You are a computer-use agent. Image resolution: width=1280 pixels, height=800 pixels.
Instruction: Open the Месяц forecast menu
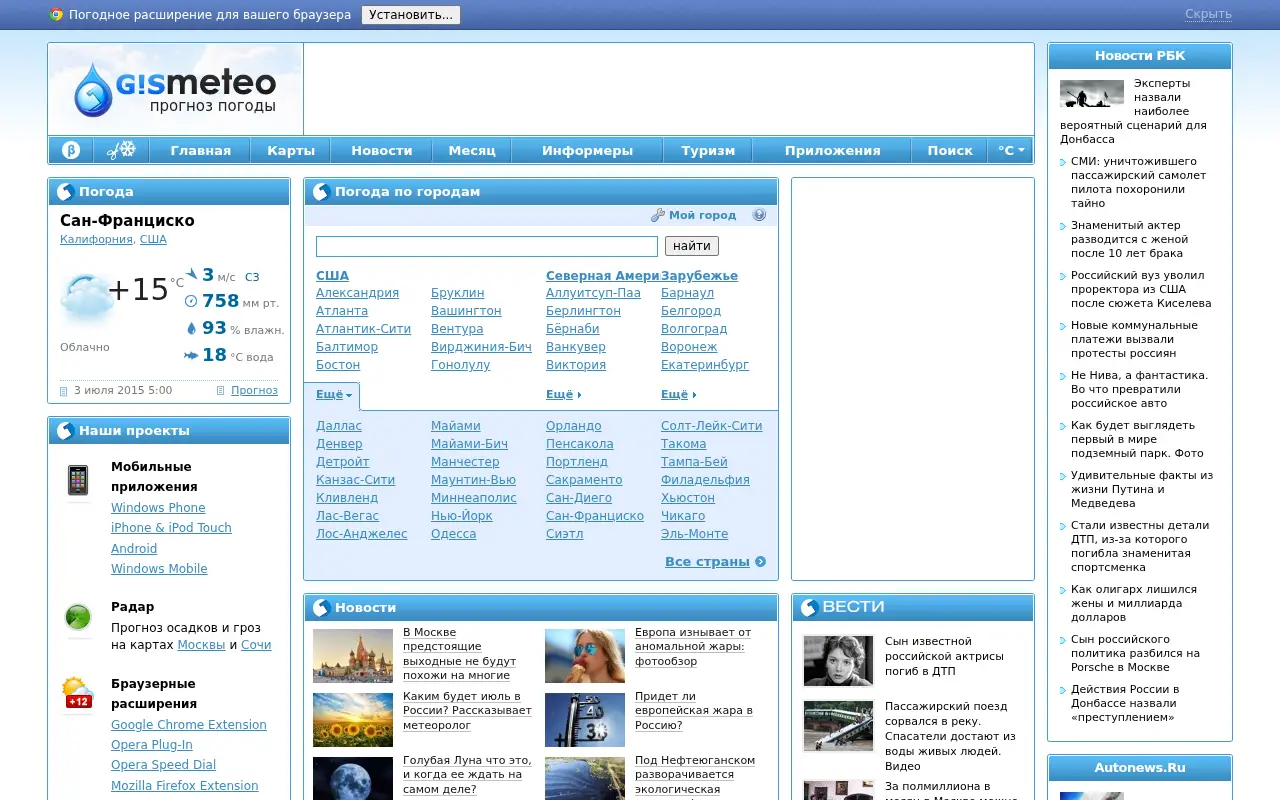click(x=472, y=150)
